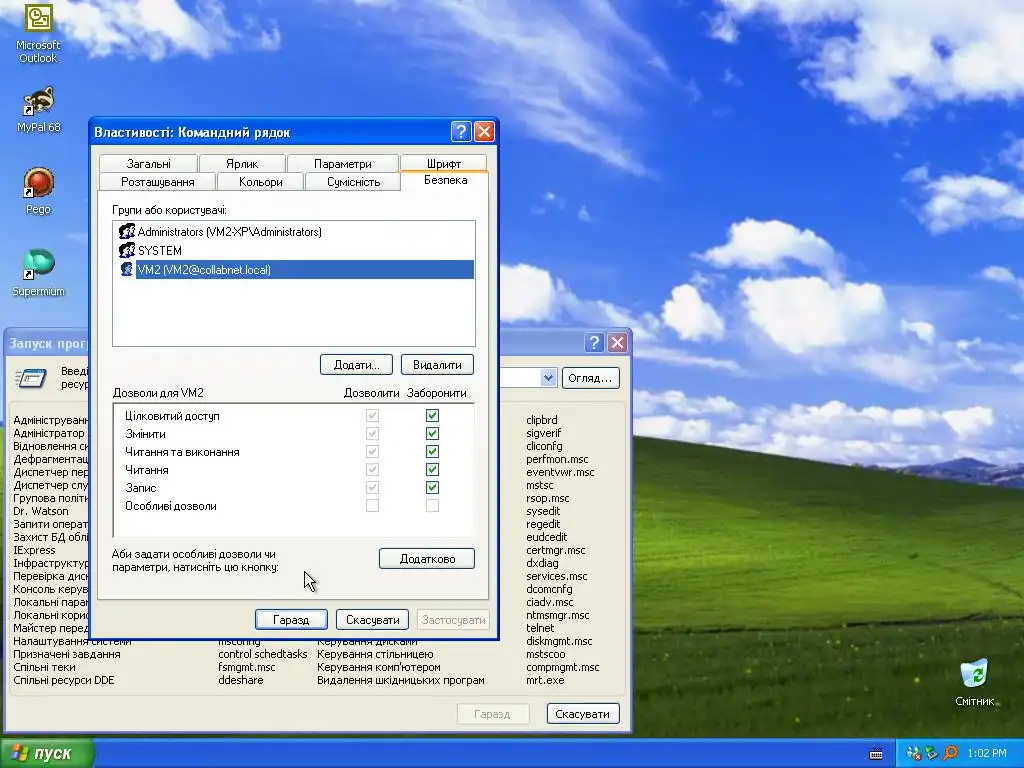Toggle the Дозволити checkbox for Читання
1024x768 pixels.
[x=372, y=470]
